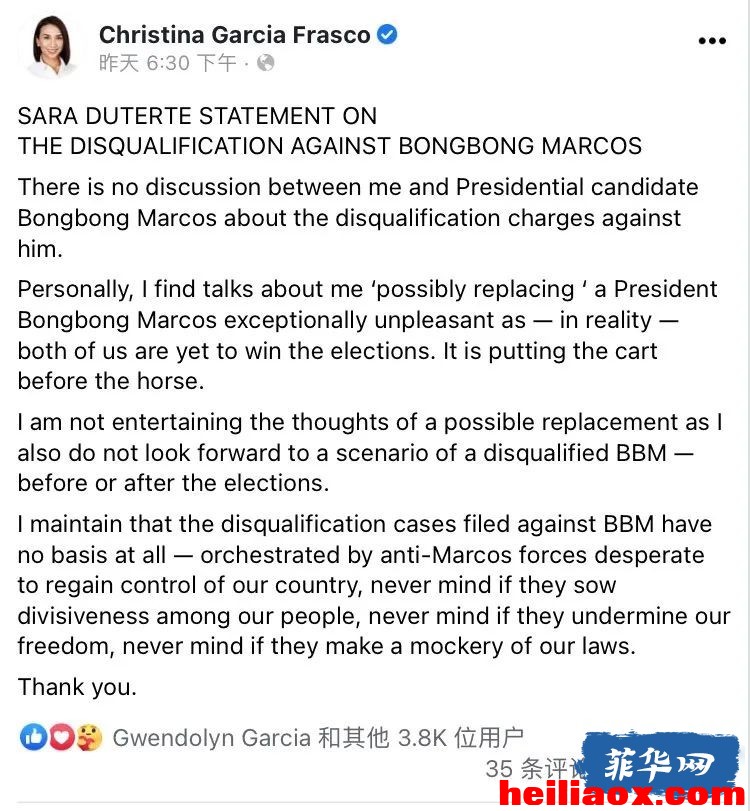Click the globe public-privacy icon
The image size is (750, 811).
[x=265, y=63]
